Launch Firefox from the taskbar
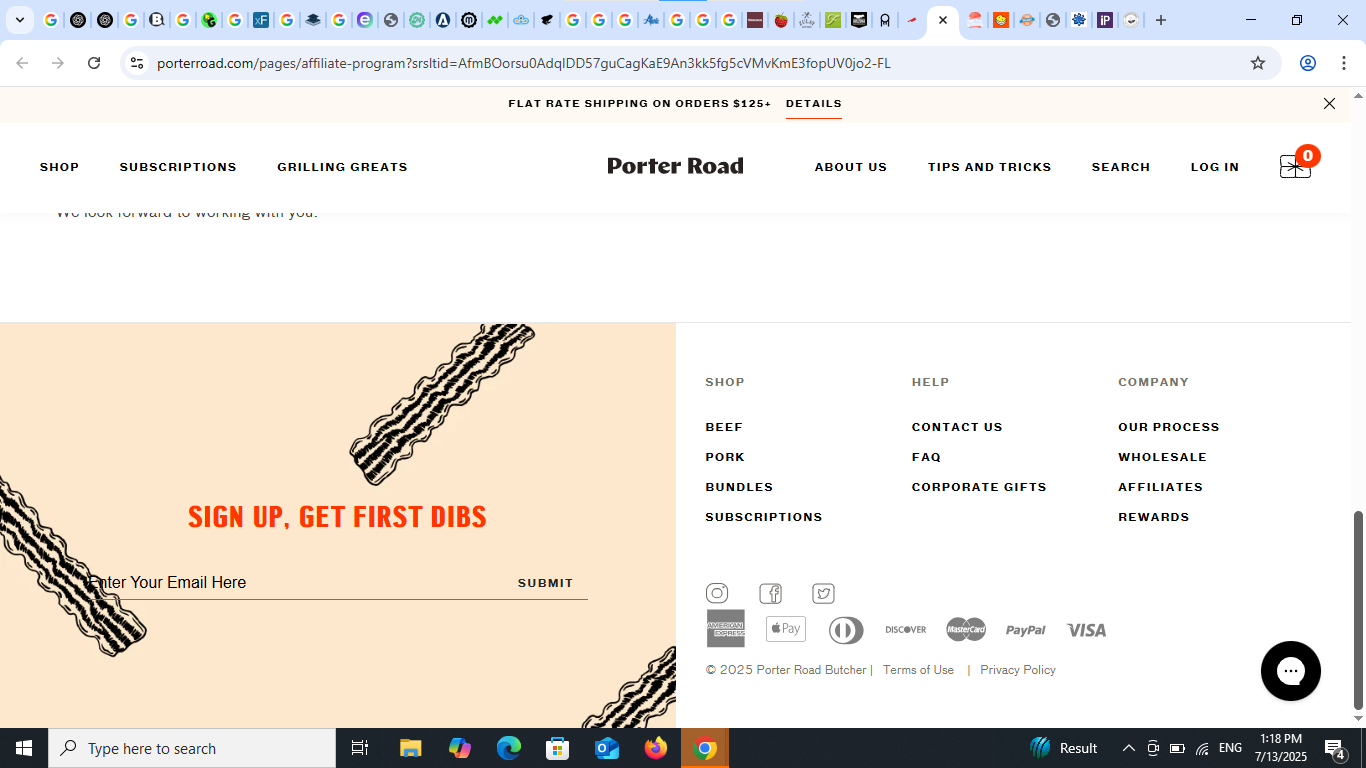This screenshot has width=1366, height=768. (656, 748)
